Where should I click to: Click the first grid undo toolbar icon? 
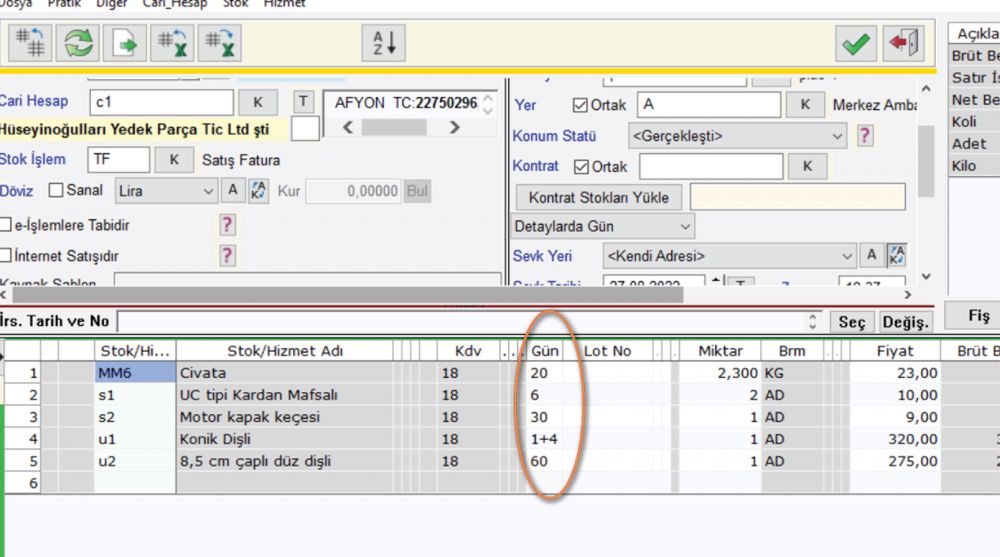(x=172, y=43)
